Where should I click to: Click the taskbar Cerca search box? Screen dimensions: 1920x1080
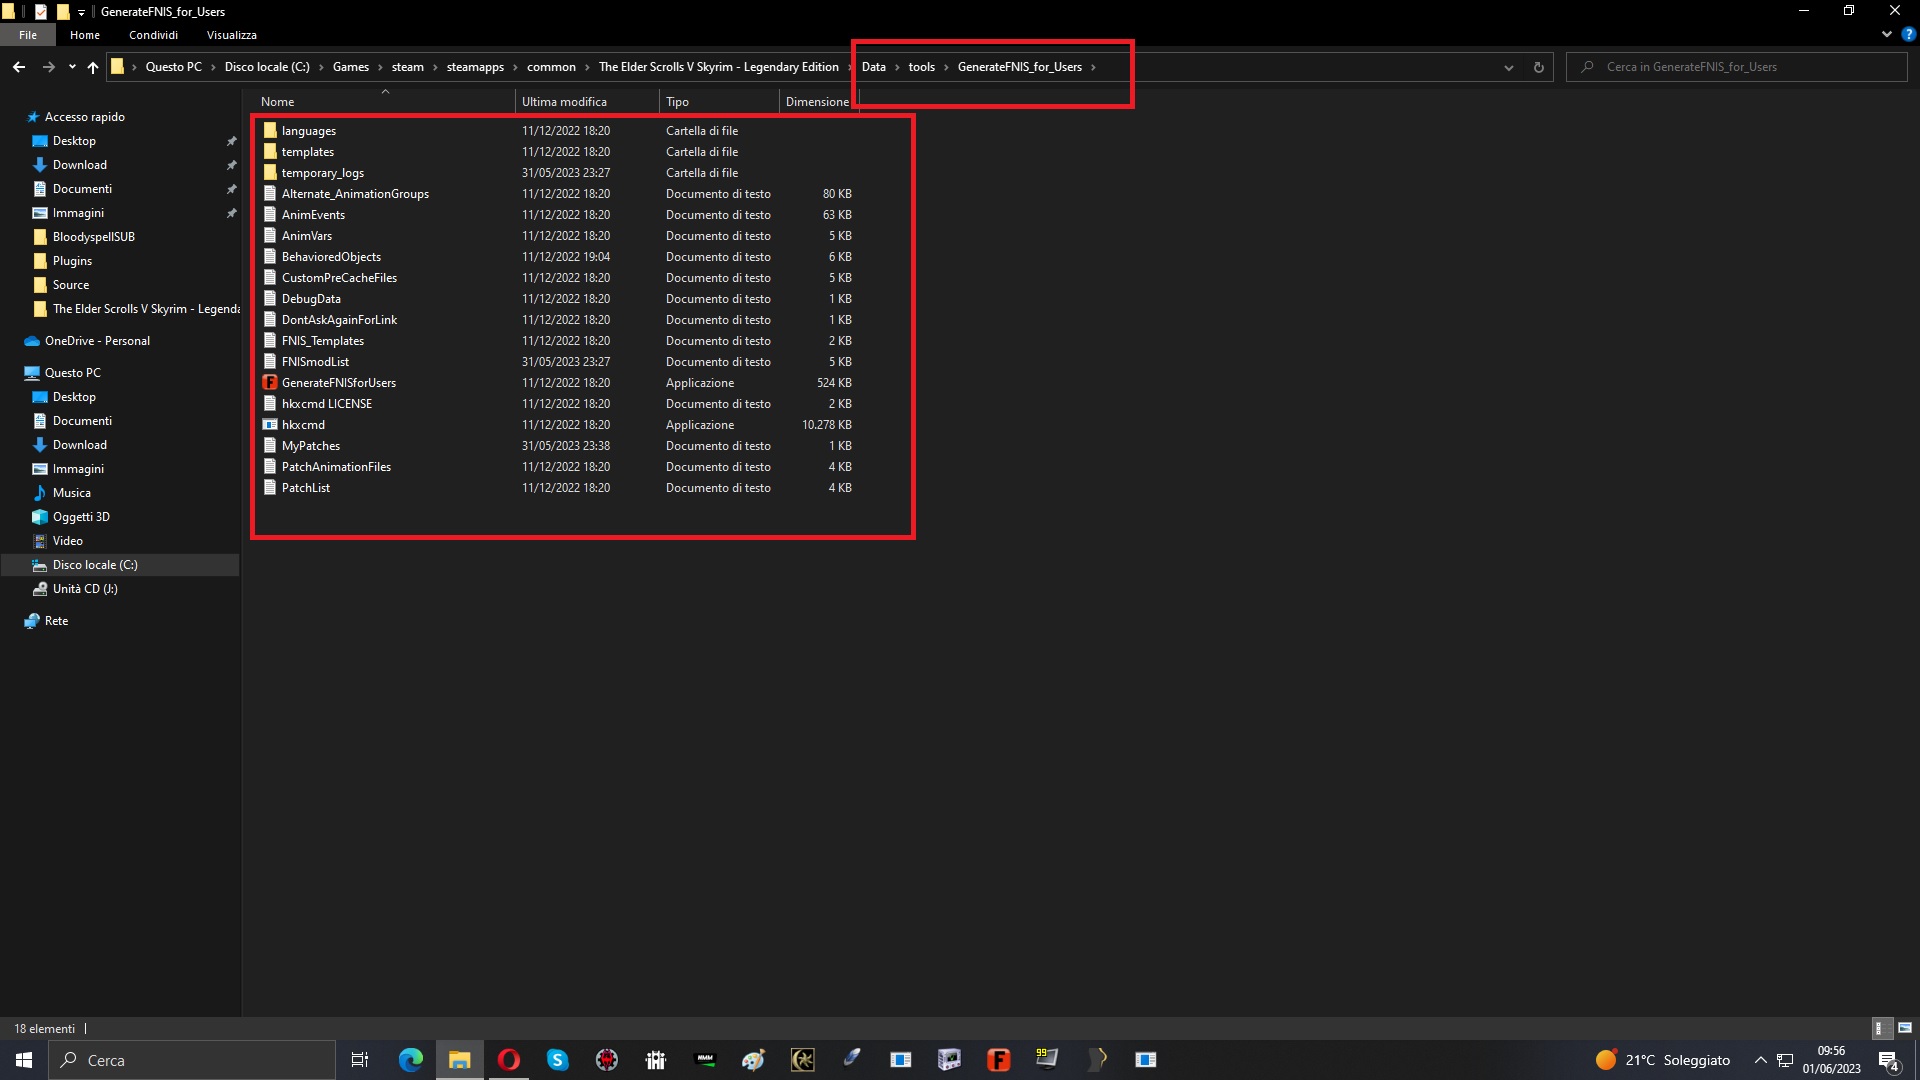192,1060
